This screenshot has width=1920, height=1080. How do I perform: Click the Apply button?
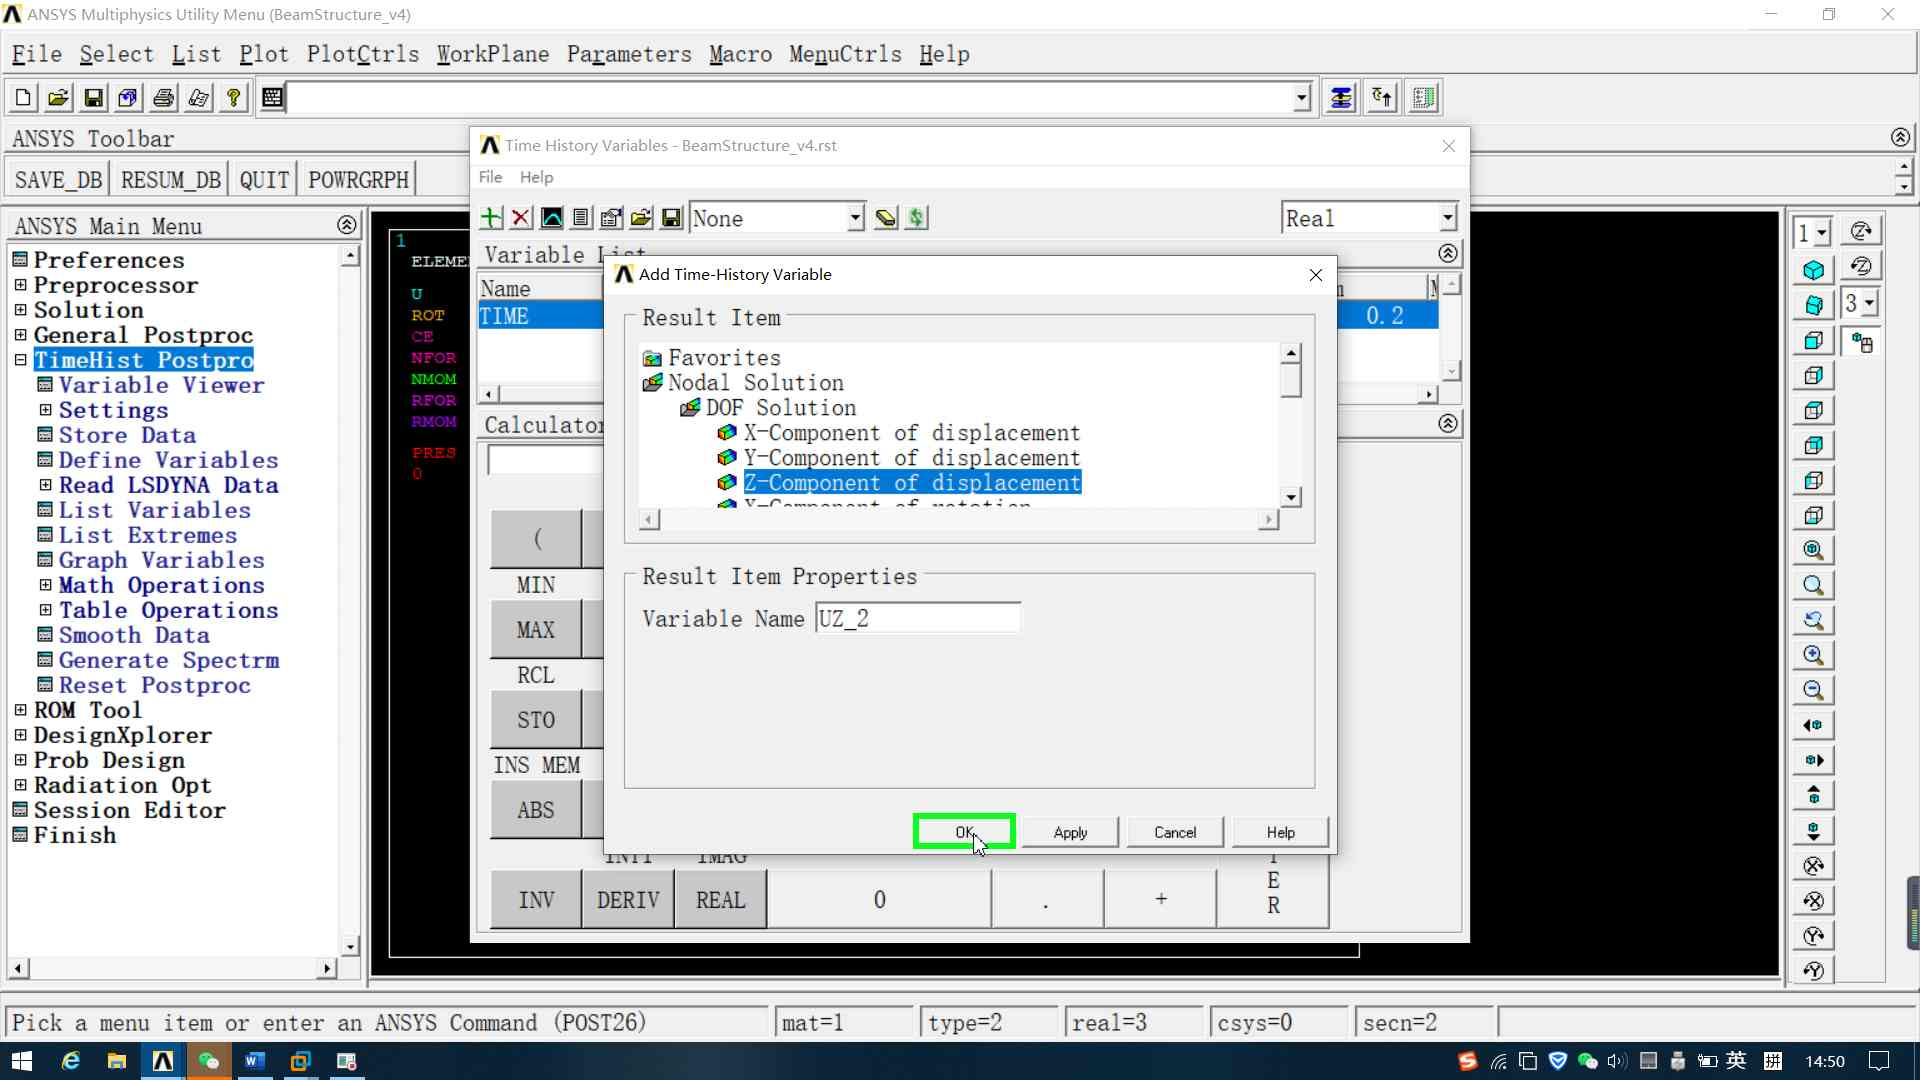coord(1069,832)
